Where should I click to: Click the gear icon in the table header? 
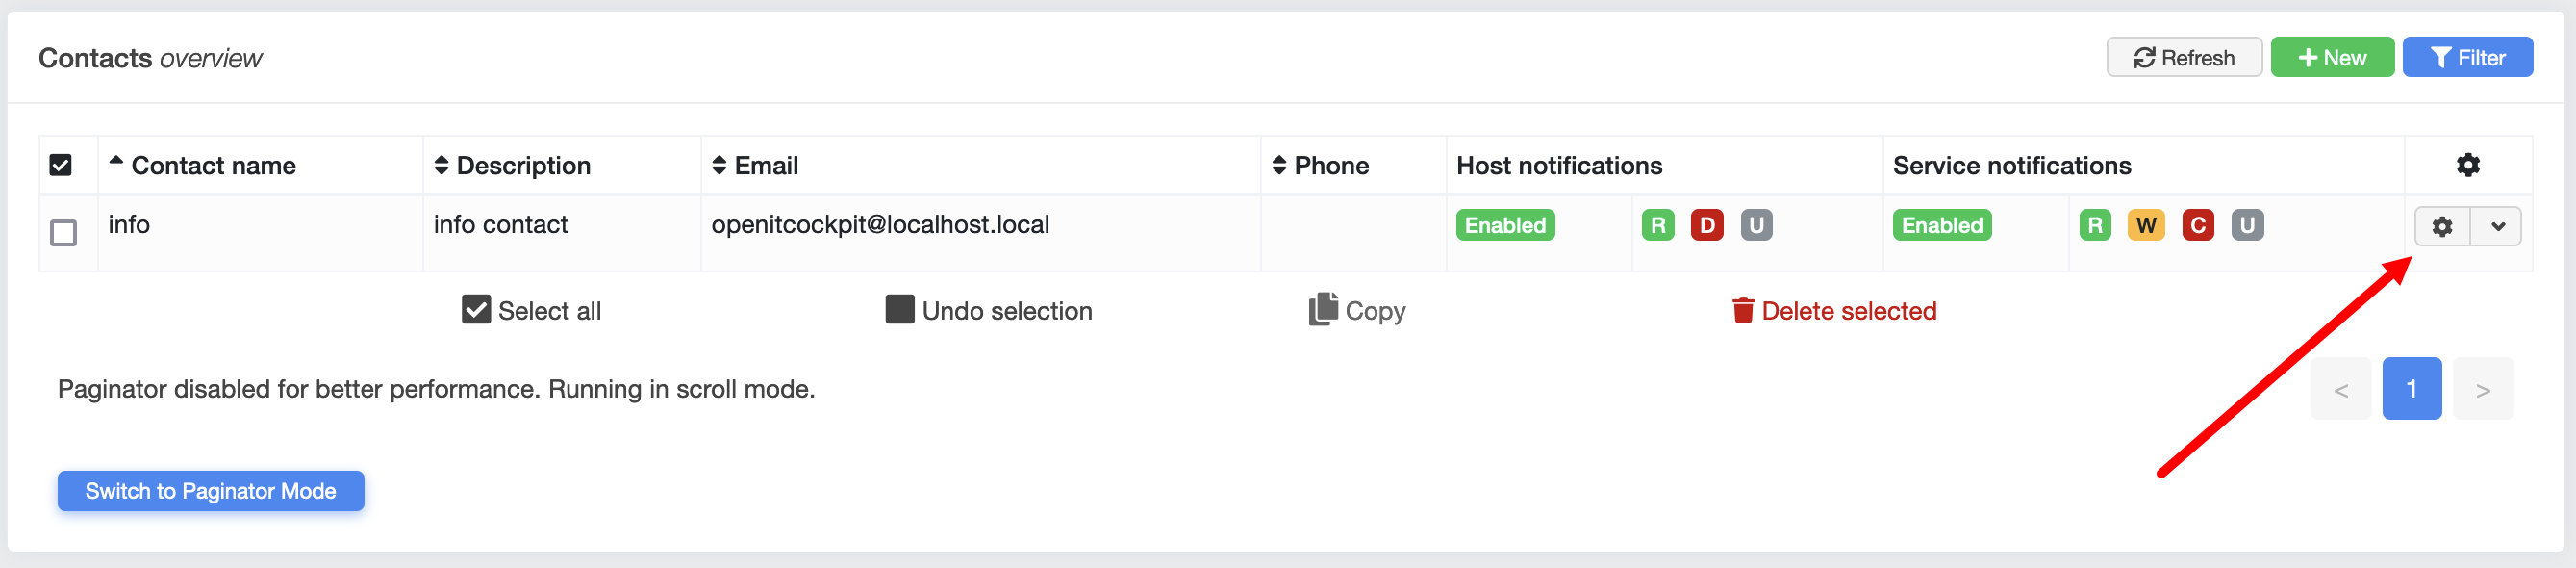(x=2467, y=165)
